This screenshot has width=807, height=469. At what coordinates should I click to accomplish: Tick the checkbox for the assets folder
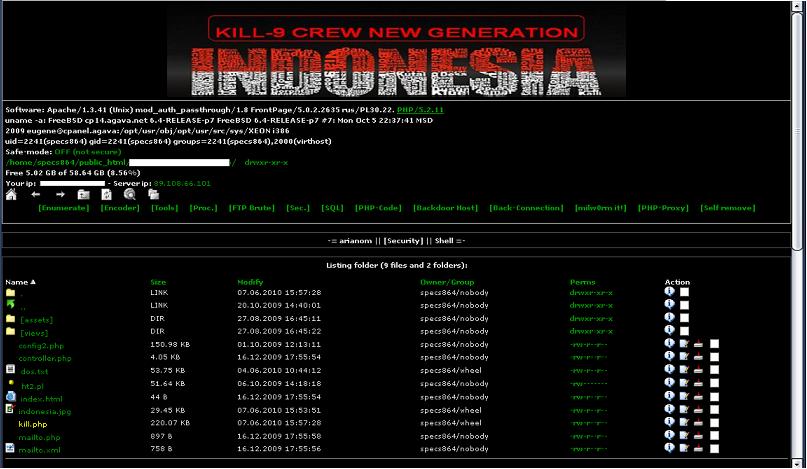coord(684,318)
